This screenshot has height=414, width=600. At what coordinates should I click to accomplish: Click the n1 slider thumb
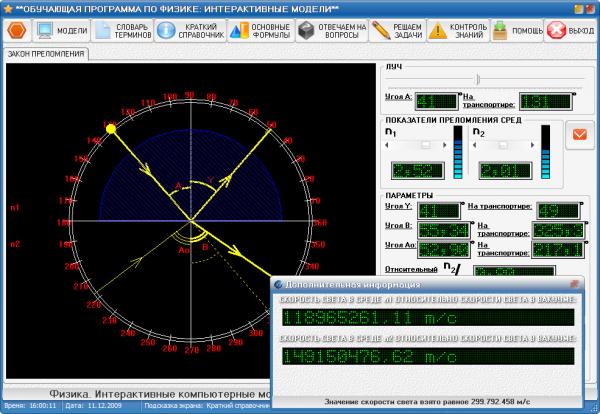pyautogui.click(x=426, y=145)
